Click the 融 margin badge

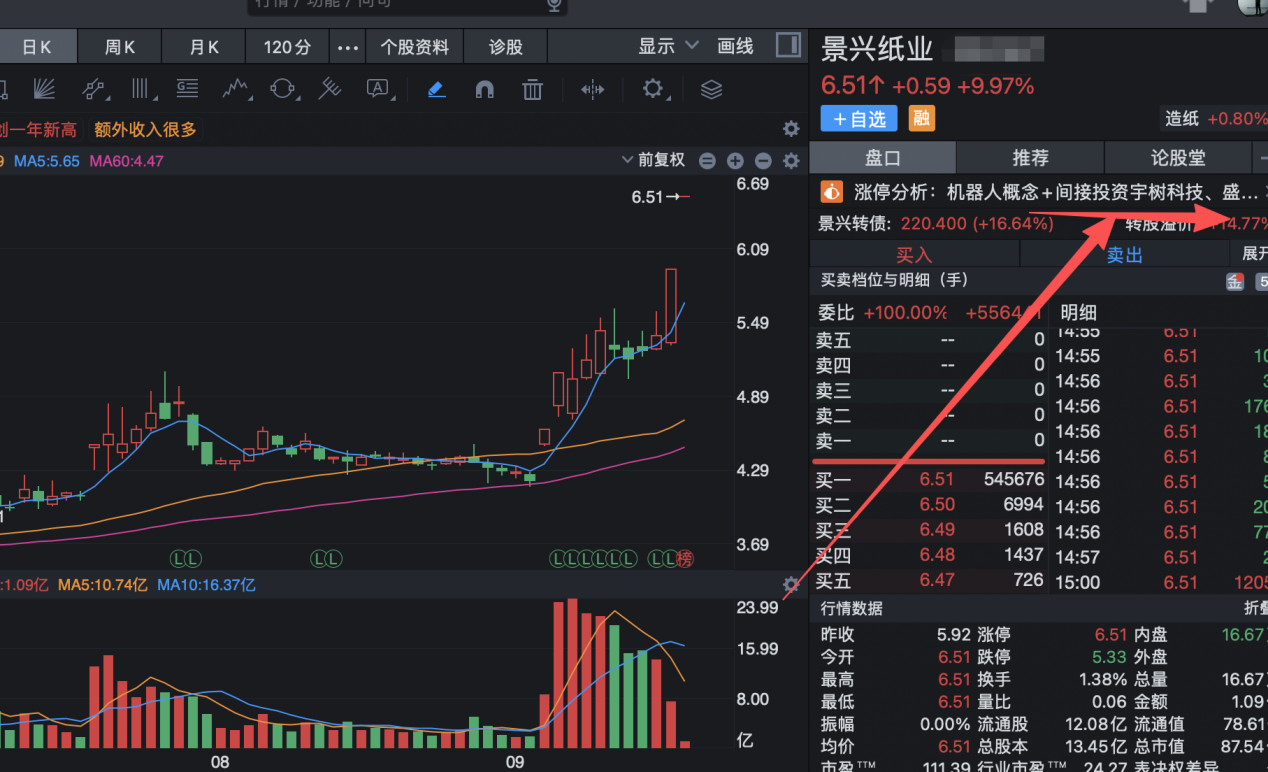click(921, 118)
